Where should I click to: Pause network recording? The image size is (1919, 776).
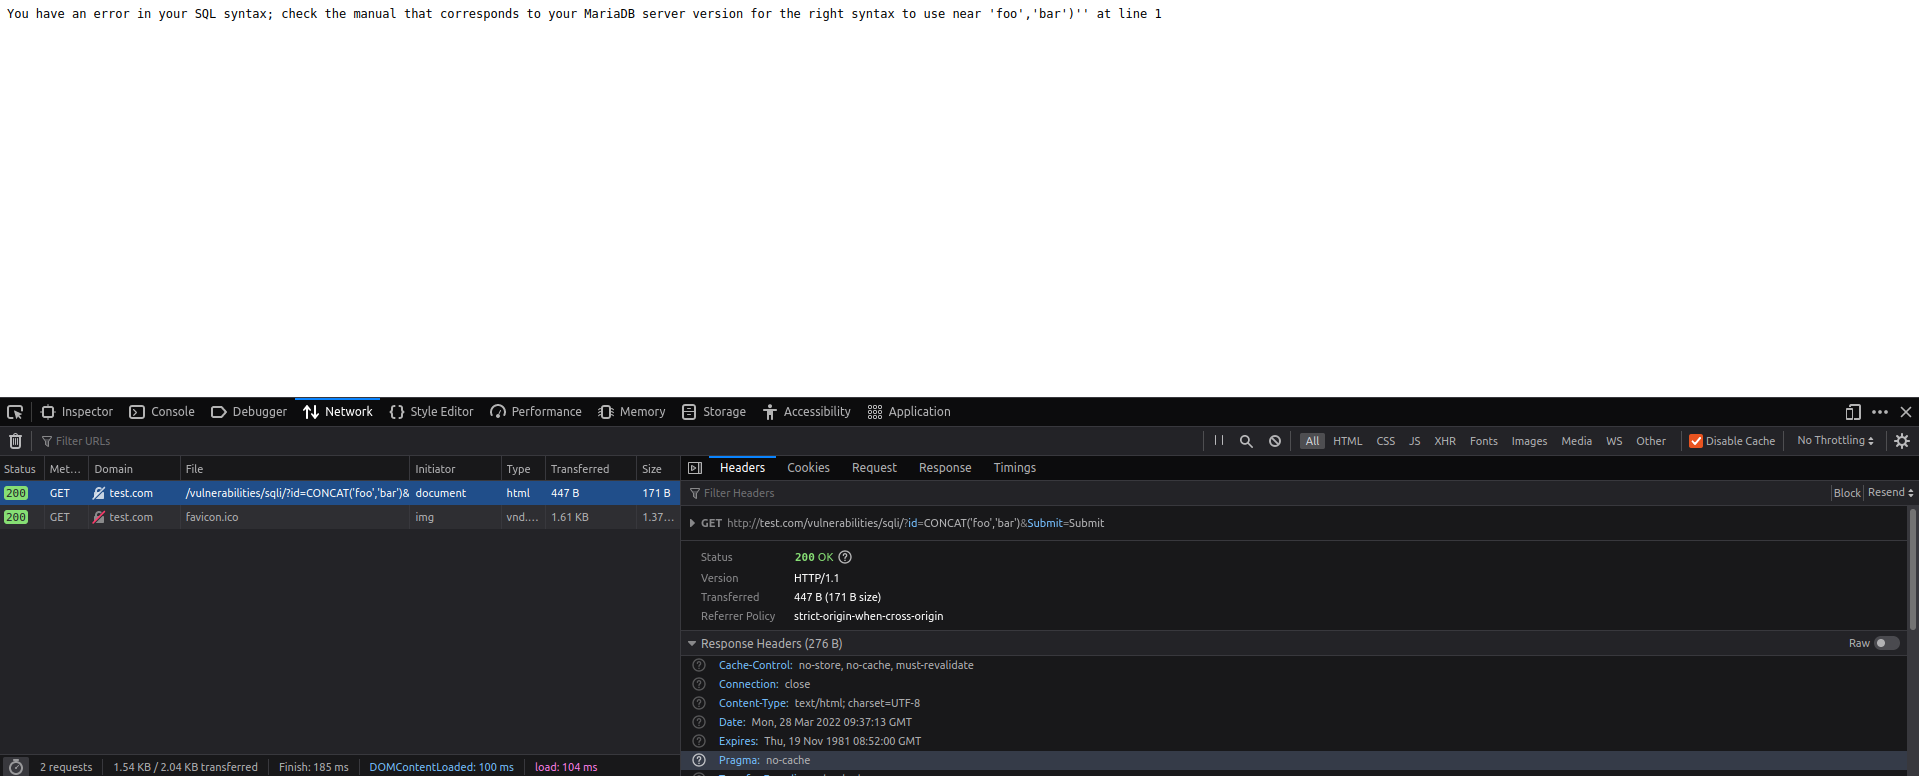[1219, 441]
